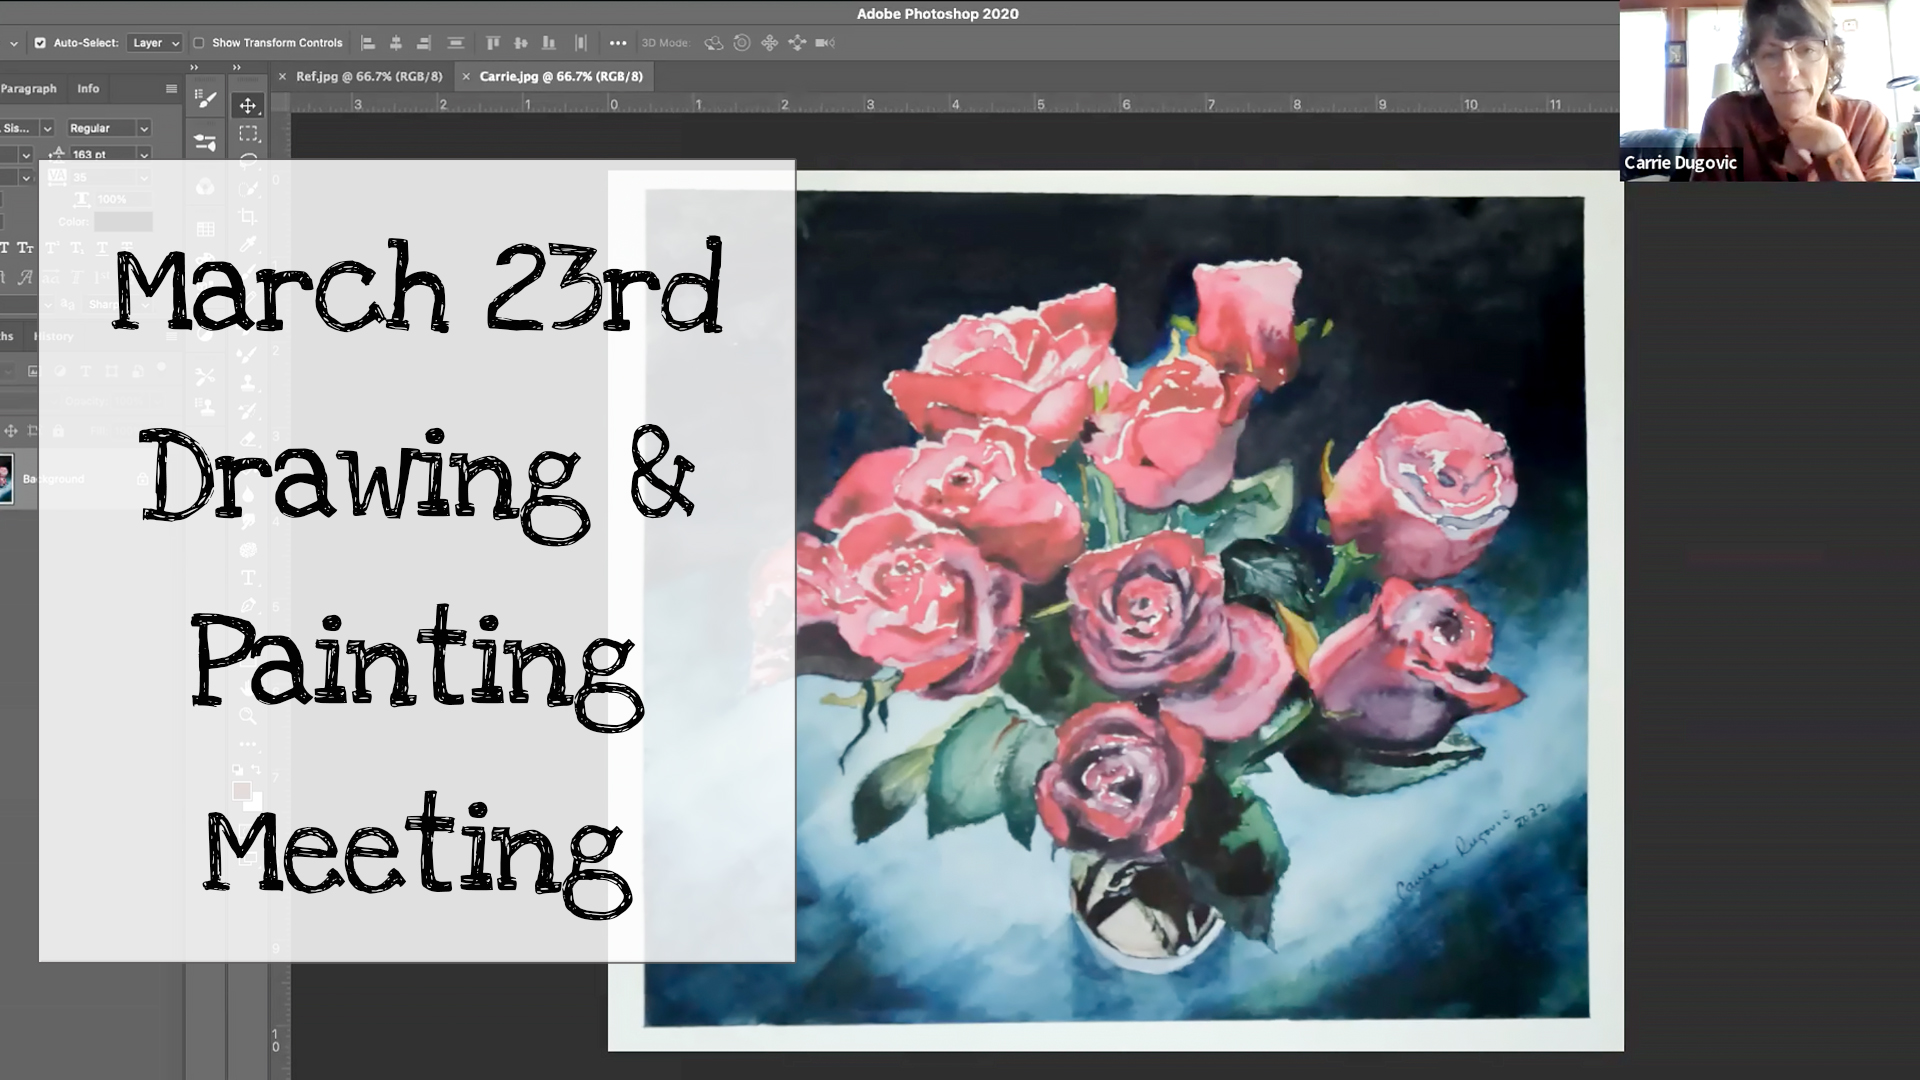Click the 3D video camera icon
Screen dimensions: 1920x1080
coord(825,43)
